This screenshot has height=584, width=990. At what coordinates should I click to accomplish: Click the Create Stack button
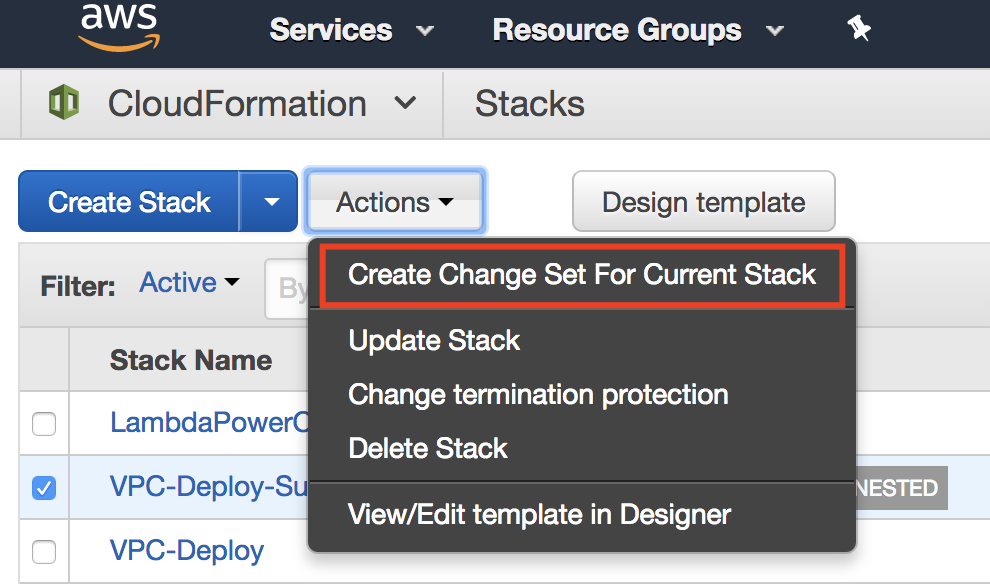tap(129, 202)
